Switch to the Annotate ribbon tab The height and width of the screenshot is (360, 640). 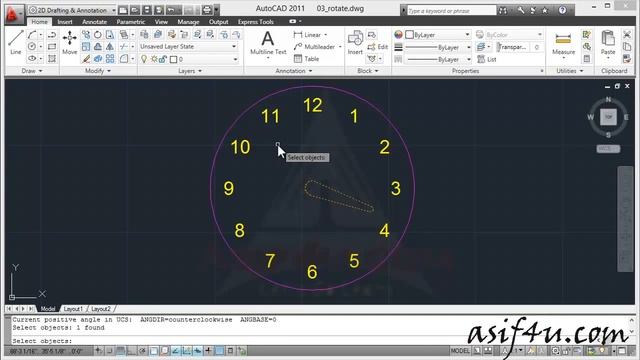94,22
